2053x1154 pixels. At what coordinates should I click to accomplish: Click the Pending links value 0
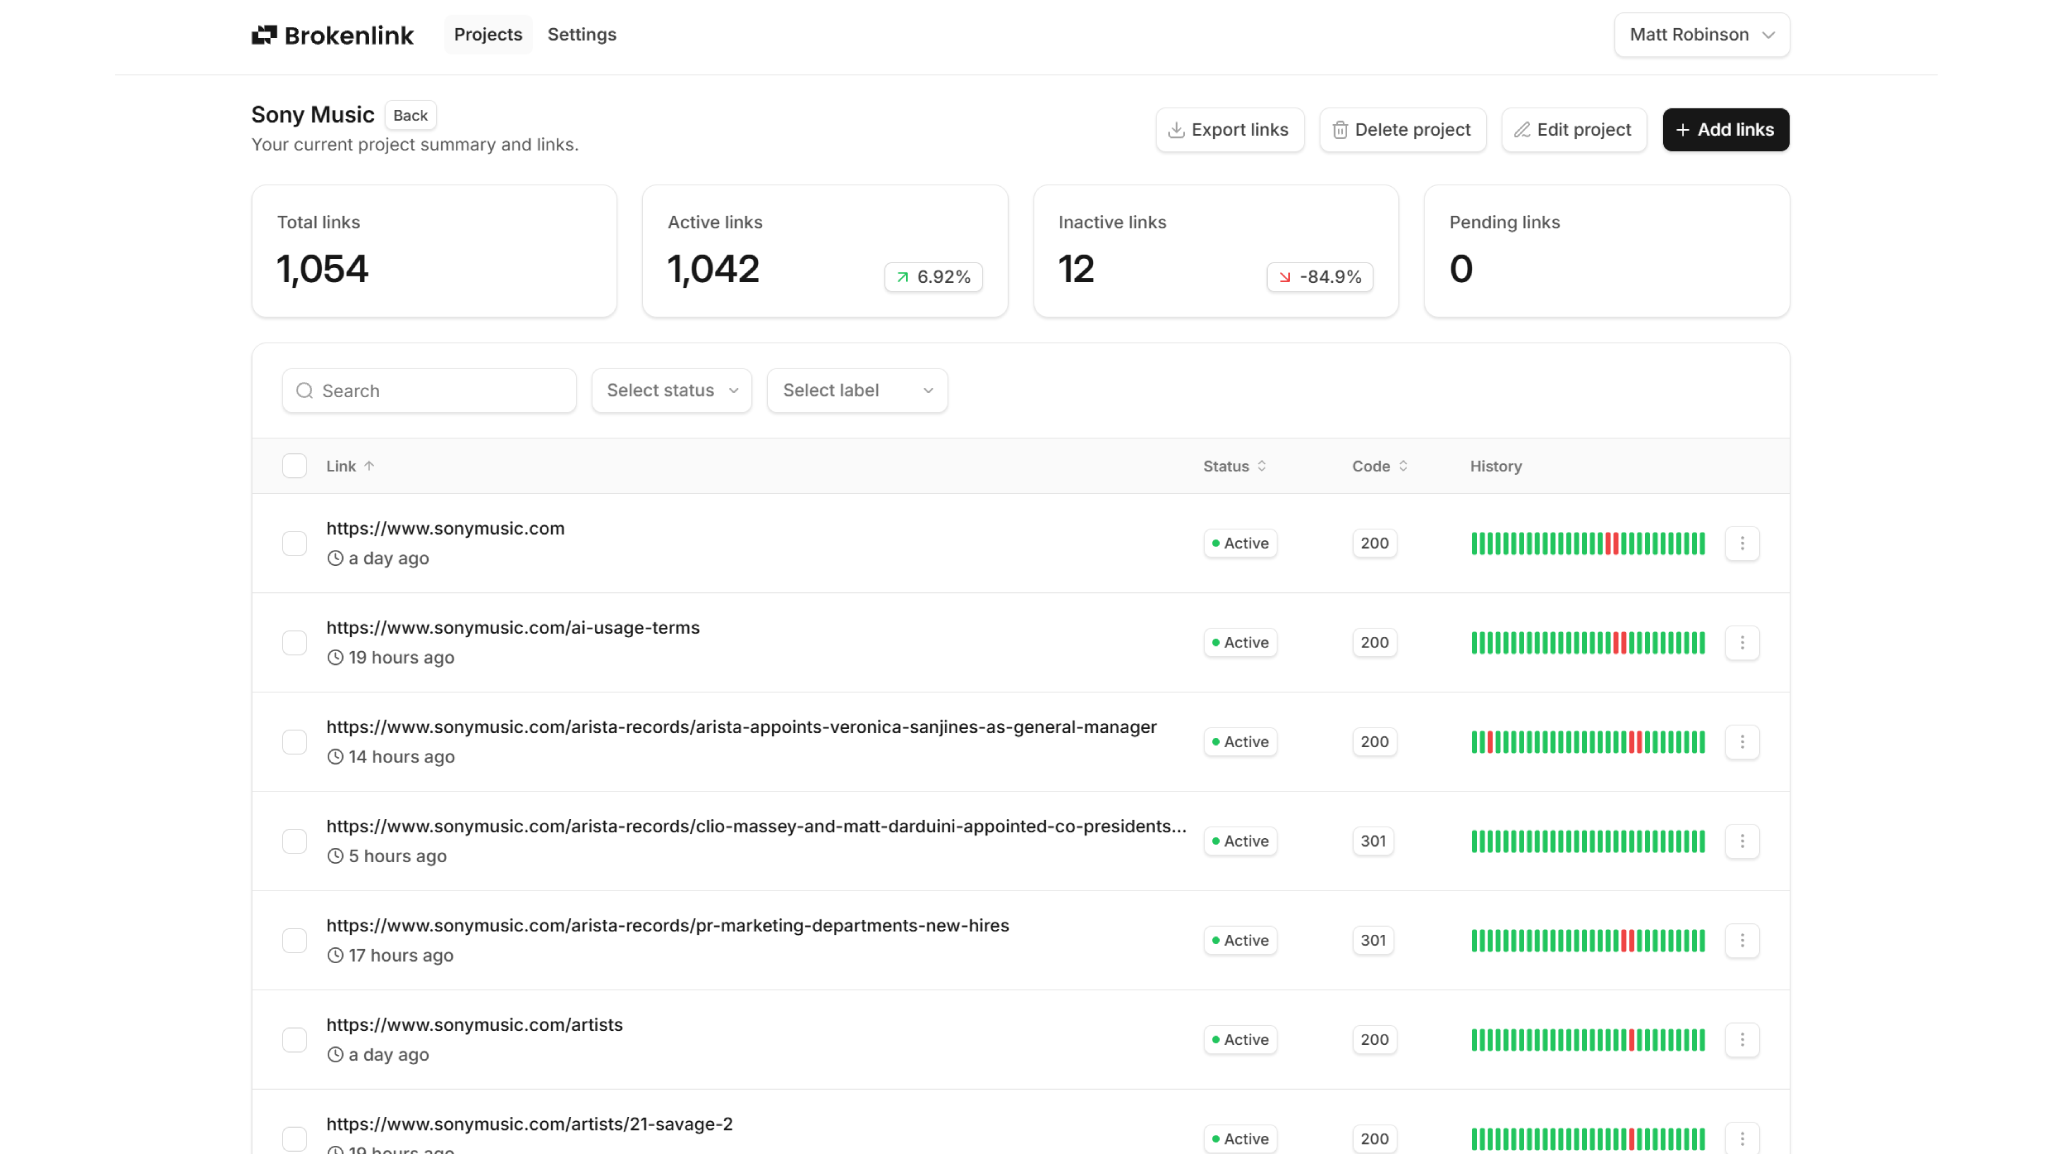1461,269
